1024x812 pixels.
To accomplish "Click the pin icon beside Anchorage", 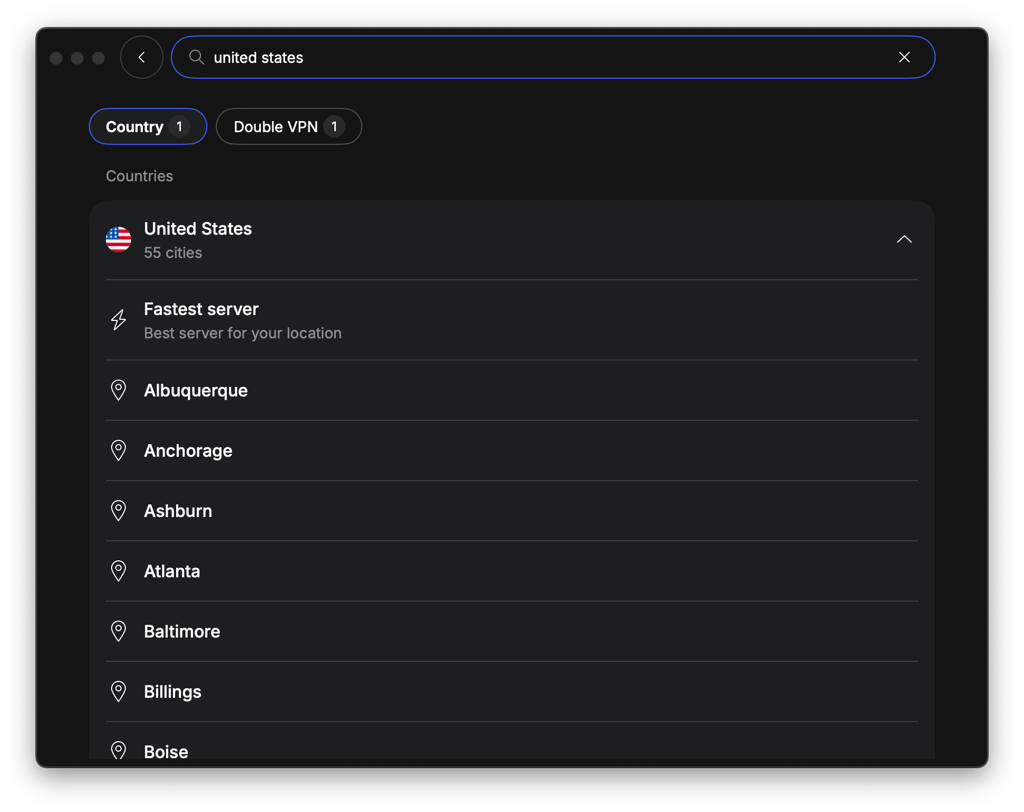I will (118, 450).
